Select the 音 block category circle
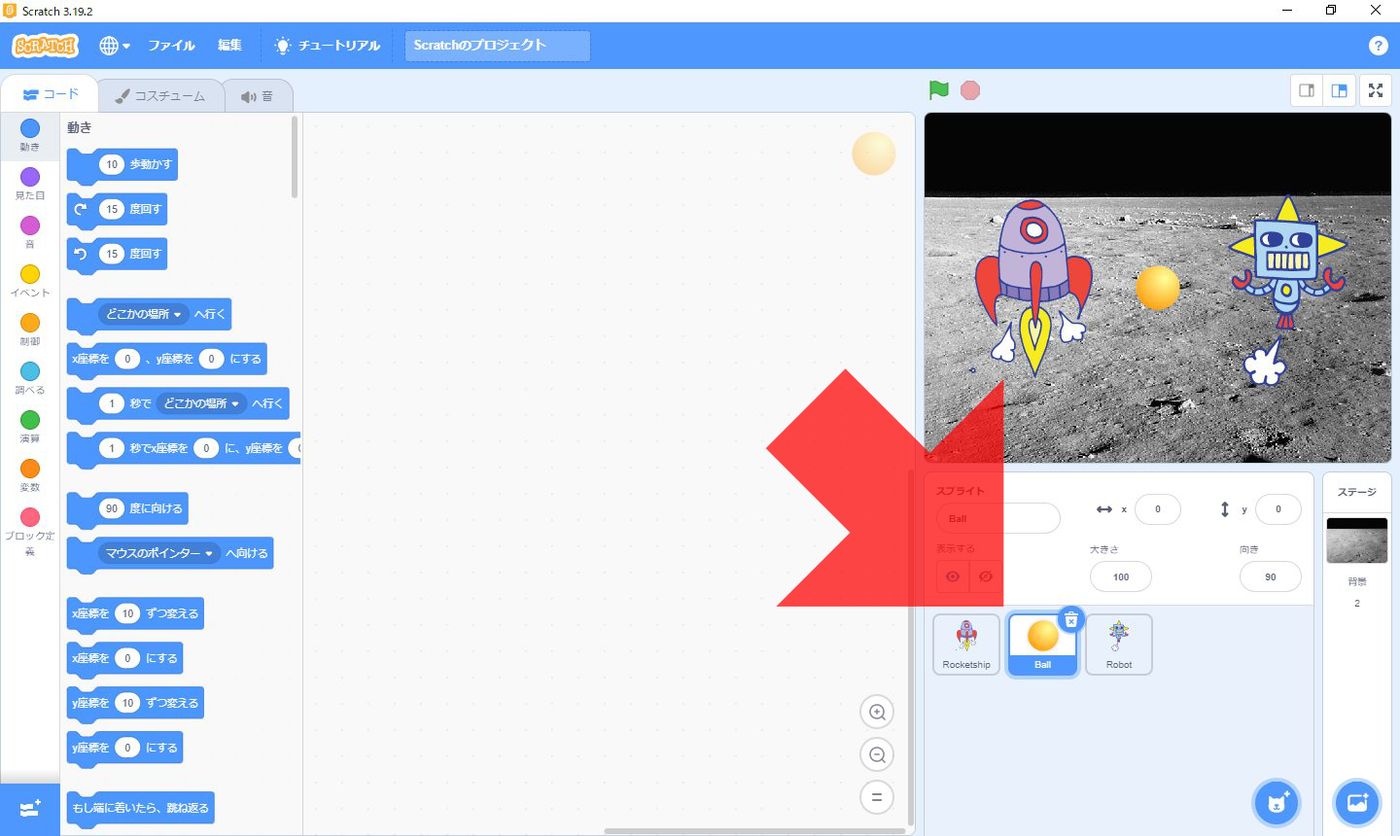1400x836 pixels. point(30,225)
